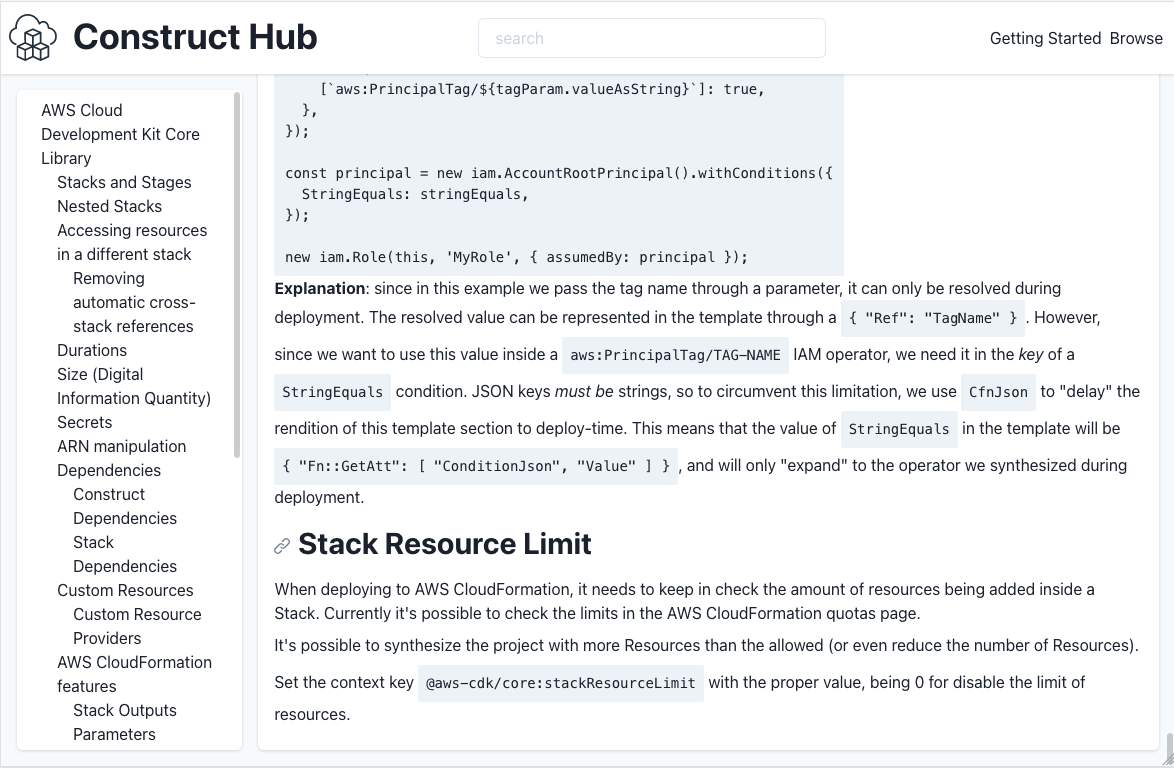
Task: Expand the Dependencies section
Action: click(108, 470)
